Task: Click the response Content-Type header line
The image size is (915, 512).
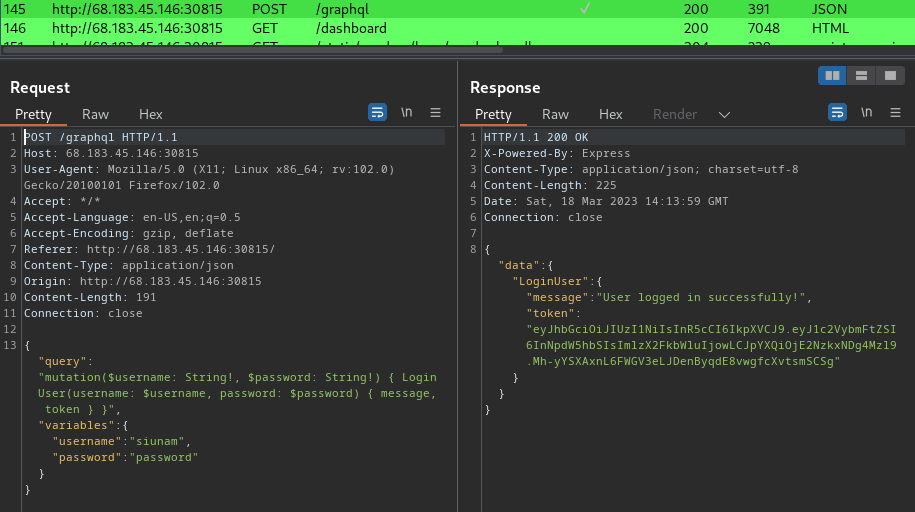Action: (641, 169)
